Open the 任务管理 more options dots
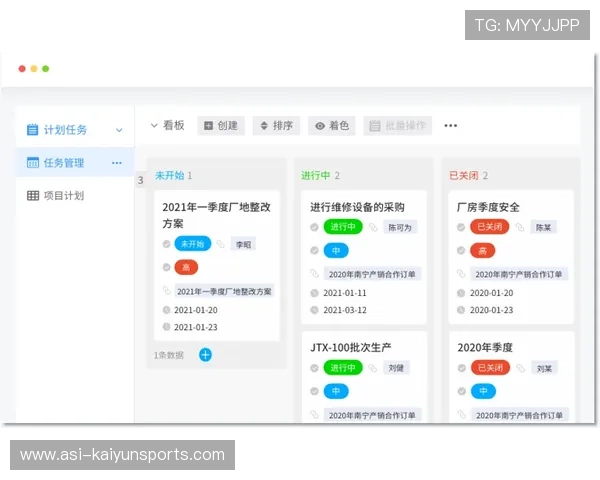Image resolution: width=600 pixels, height=480 pixels. (117, 163)
